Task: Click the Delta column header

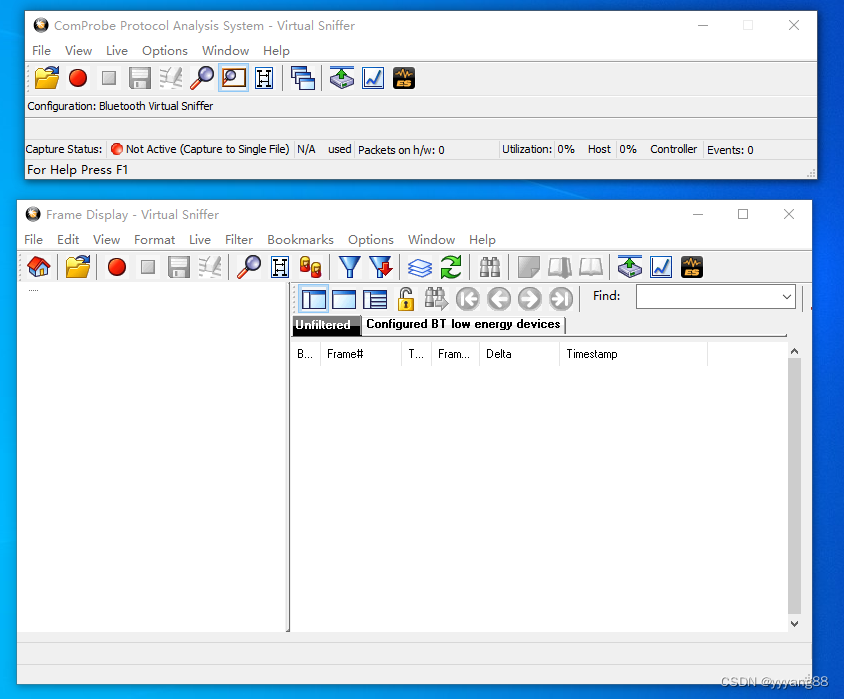Action: coord(519,354)
